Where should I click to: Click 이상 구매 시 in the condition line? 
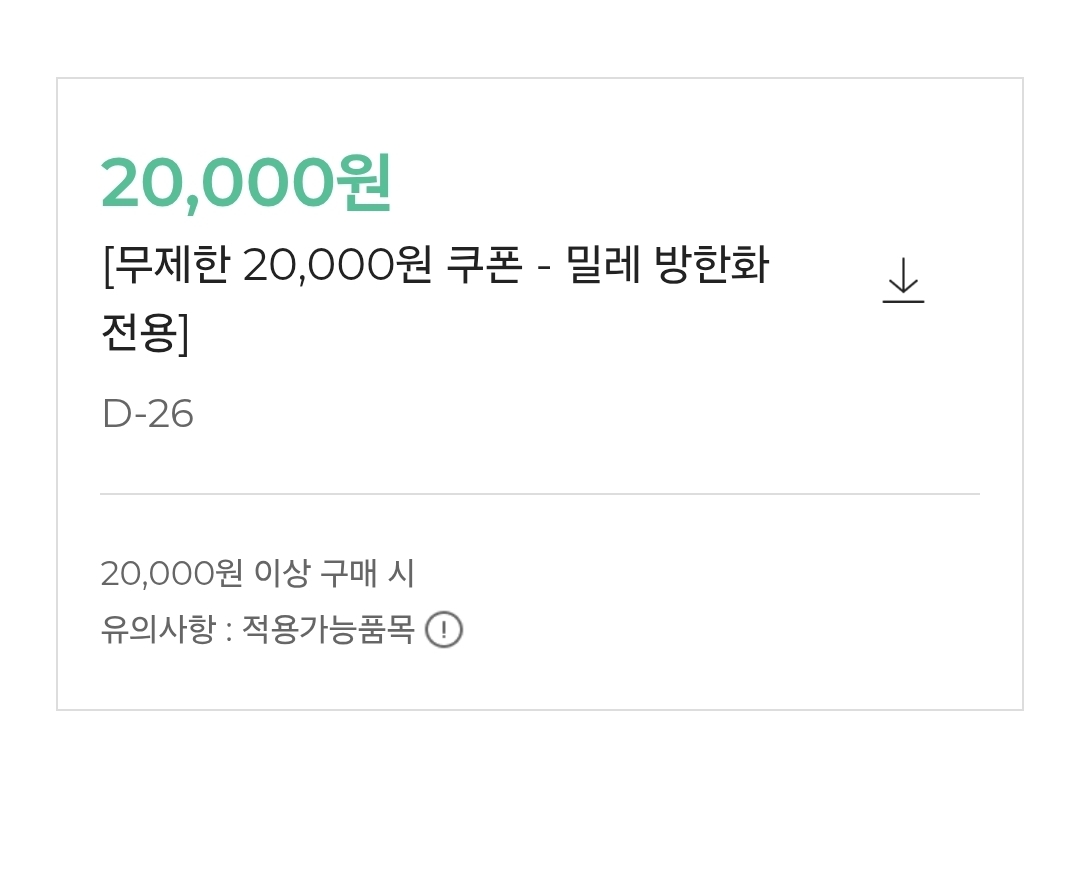click(x=334, y=573)
